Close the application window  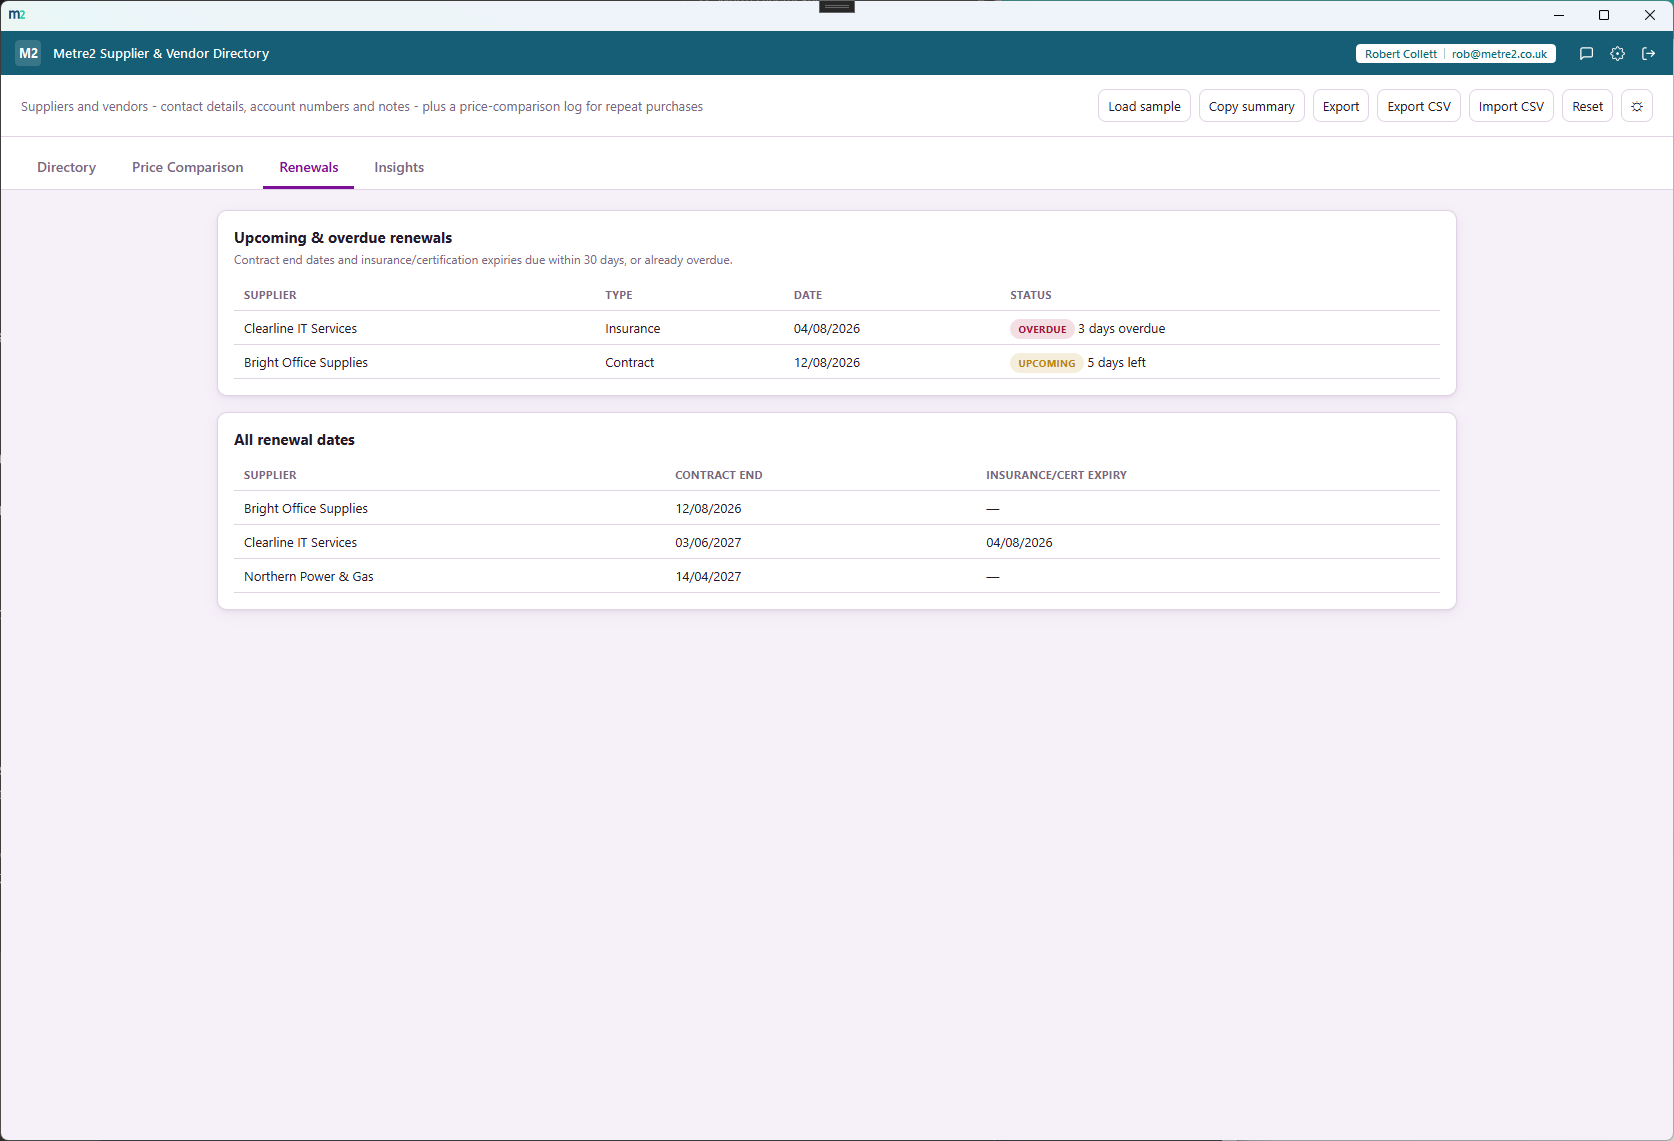click(x=1650, y=15)
